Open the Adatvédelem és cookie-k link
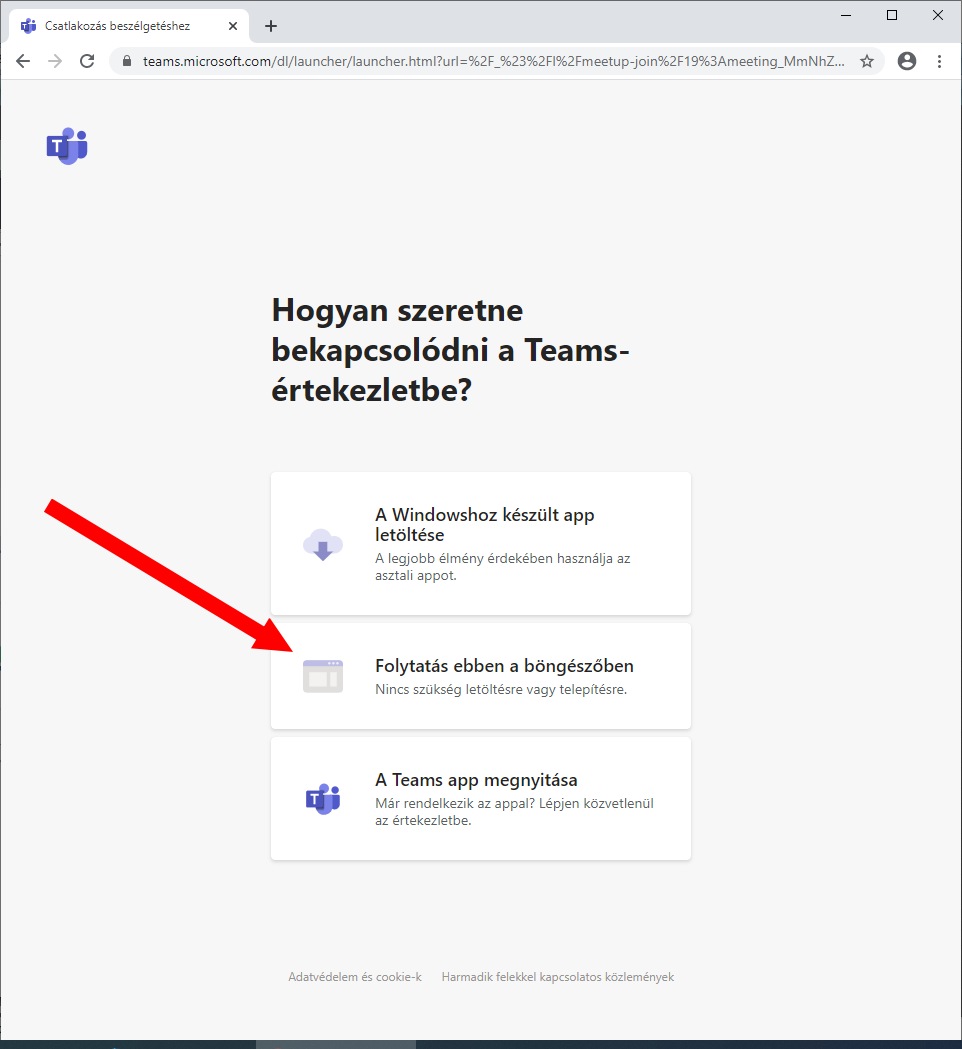The height and width of the screenshot is (1049, 962). (x=355, y=977)
